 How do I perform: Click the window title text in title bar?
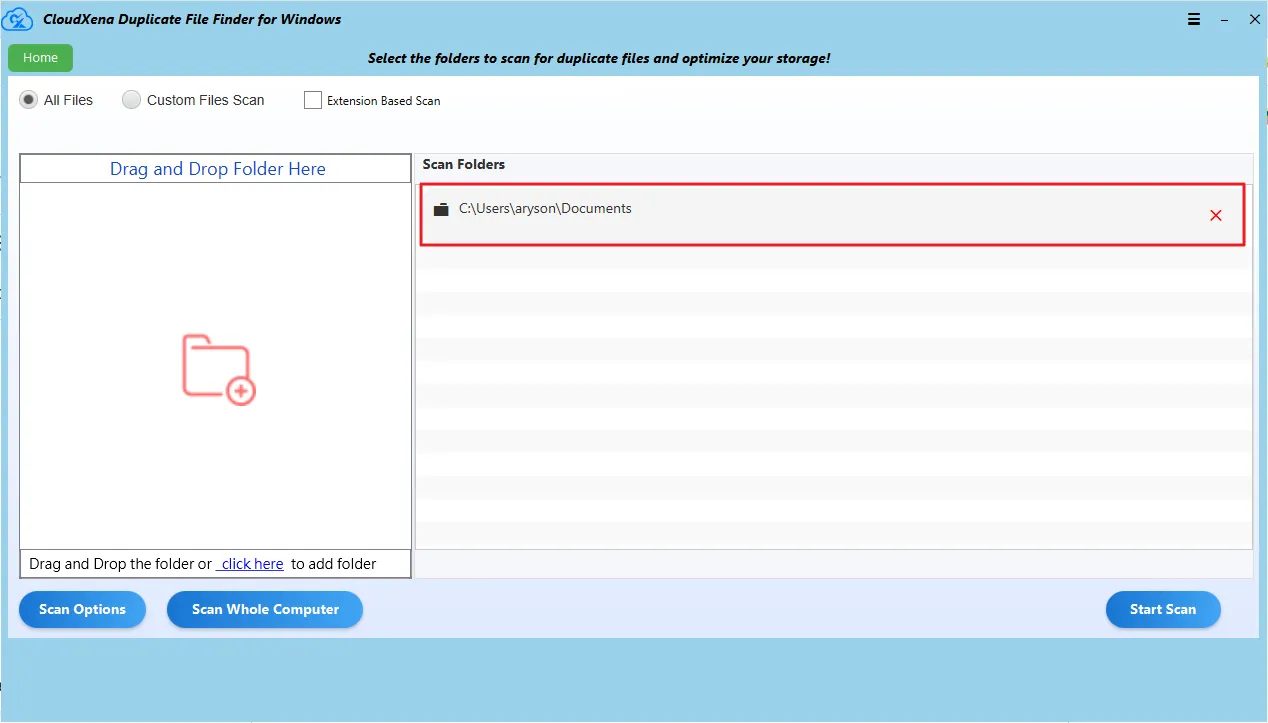[192, 19]
